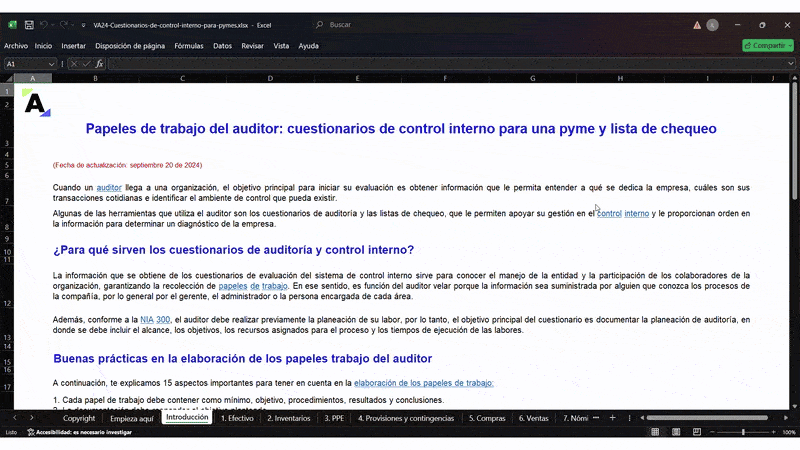Viewport: 800px width, 450px height.
Task: Switch to the 2. Inventarios sheet tab
Action: coord(289,418)
